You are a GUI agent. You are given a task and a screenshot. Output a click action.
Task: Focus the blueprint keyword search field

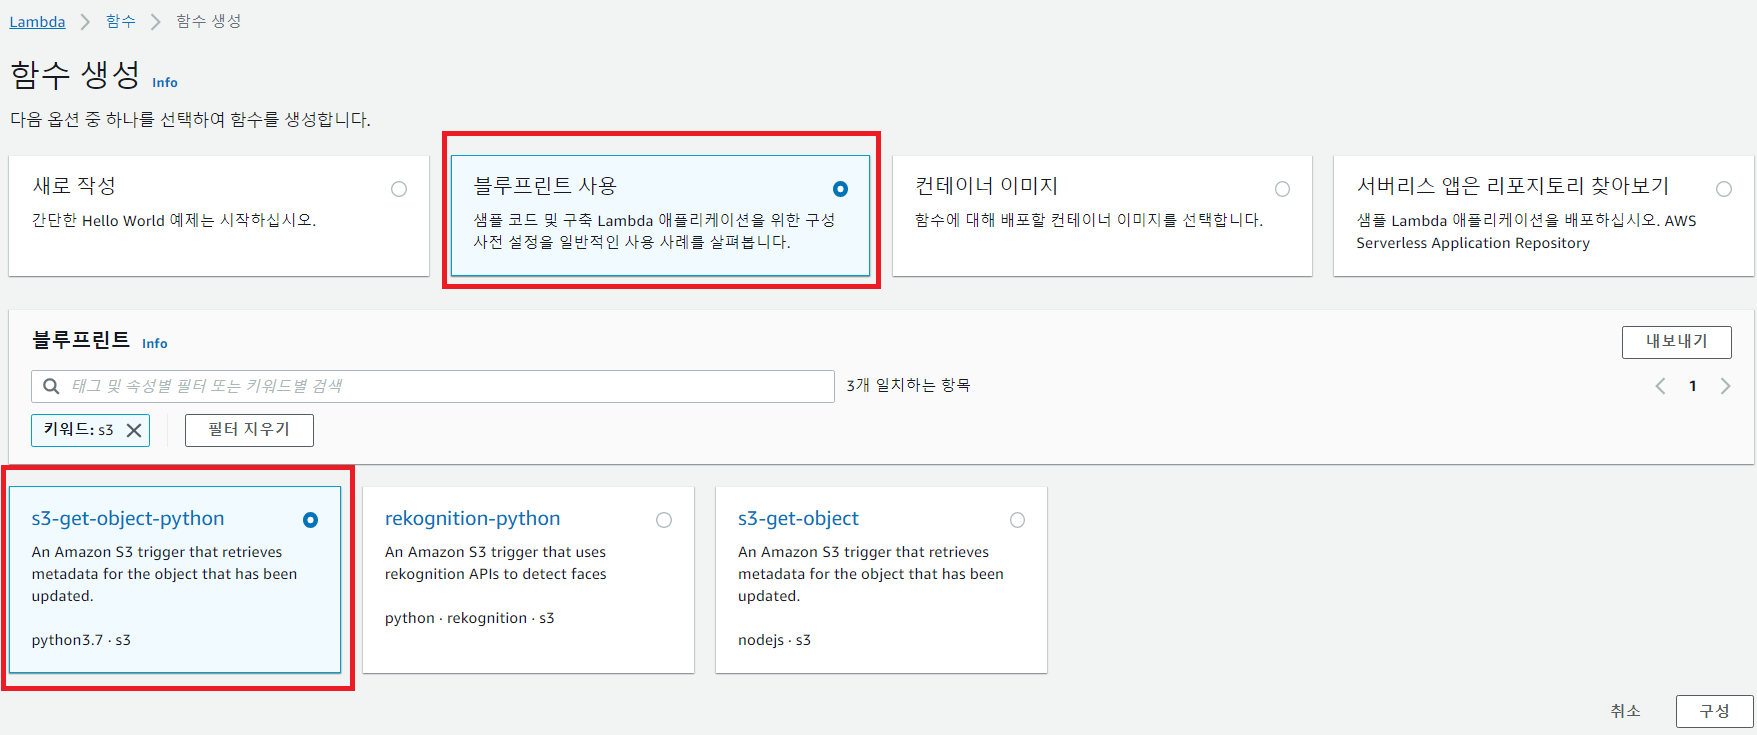pyautogui.click(x=433, y=386)
